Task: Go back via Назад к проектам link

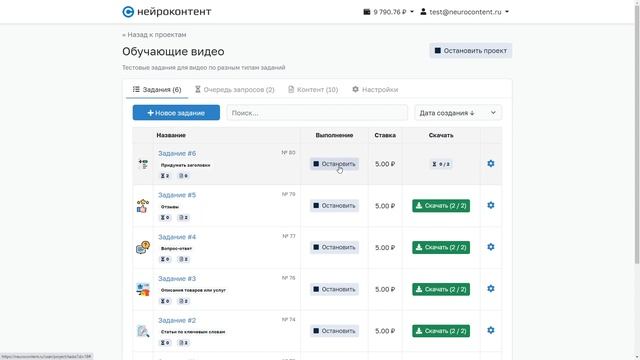Action: [154, 35]
